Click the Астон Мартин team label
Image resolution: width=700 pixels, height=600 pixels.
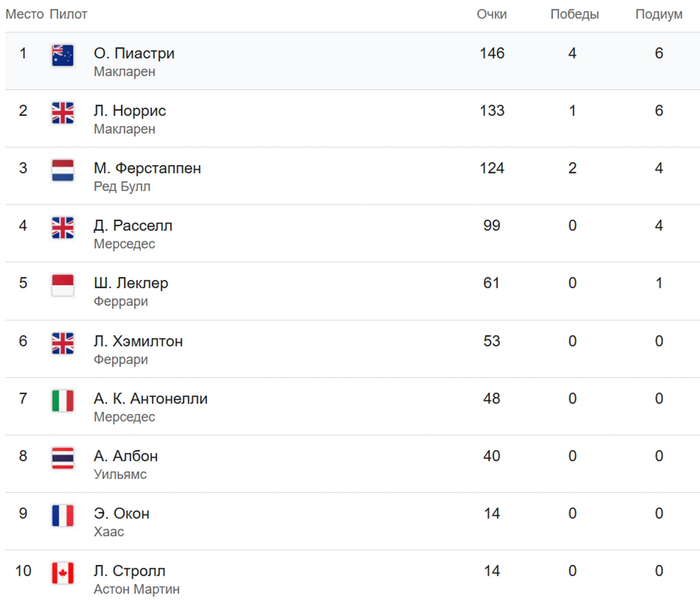[136, 590]
